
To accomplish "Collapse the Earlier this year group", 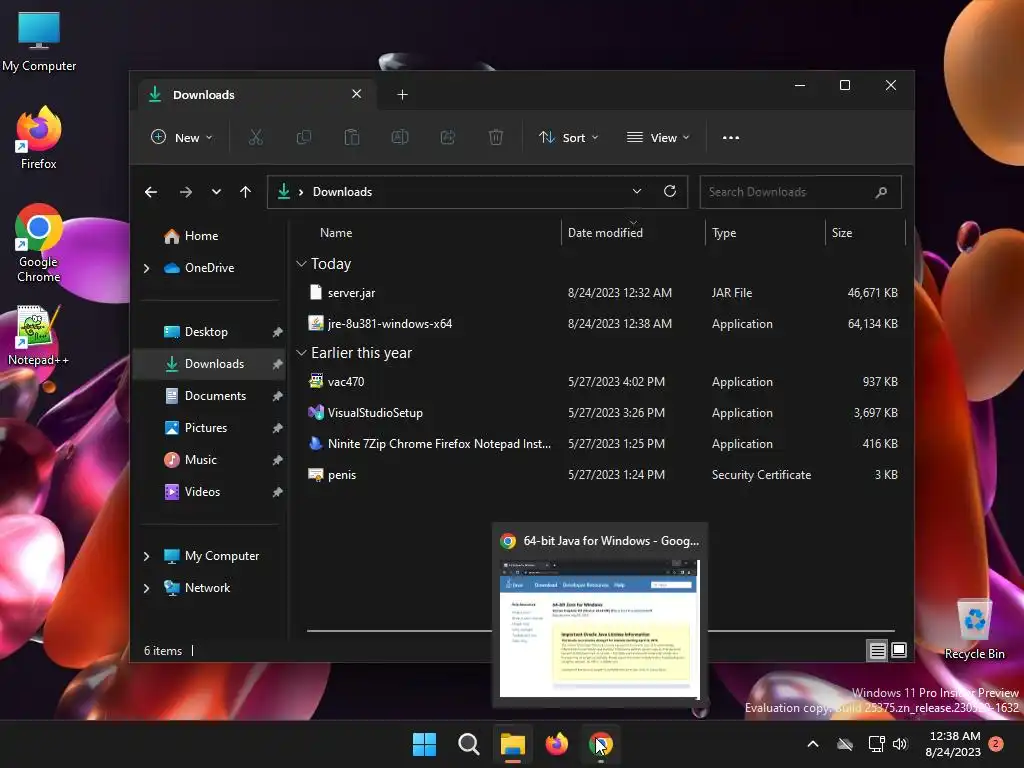I will [x=301, y=353].
